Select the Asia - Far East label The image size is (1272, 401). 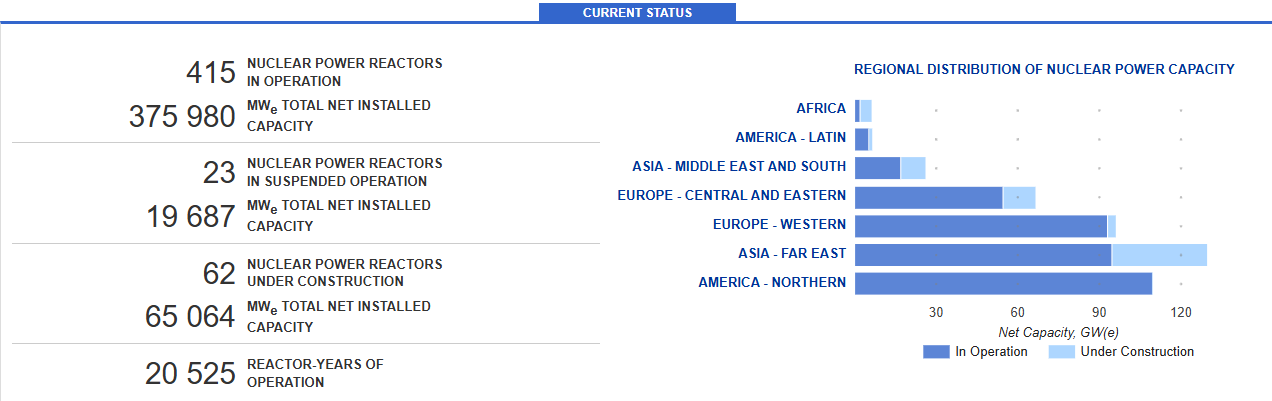point(792,254)
